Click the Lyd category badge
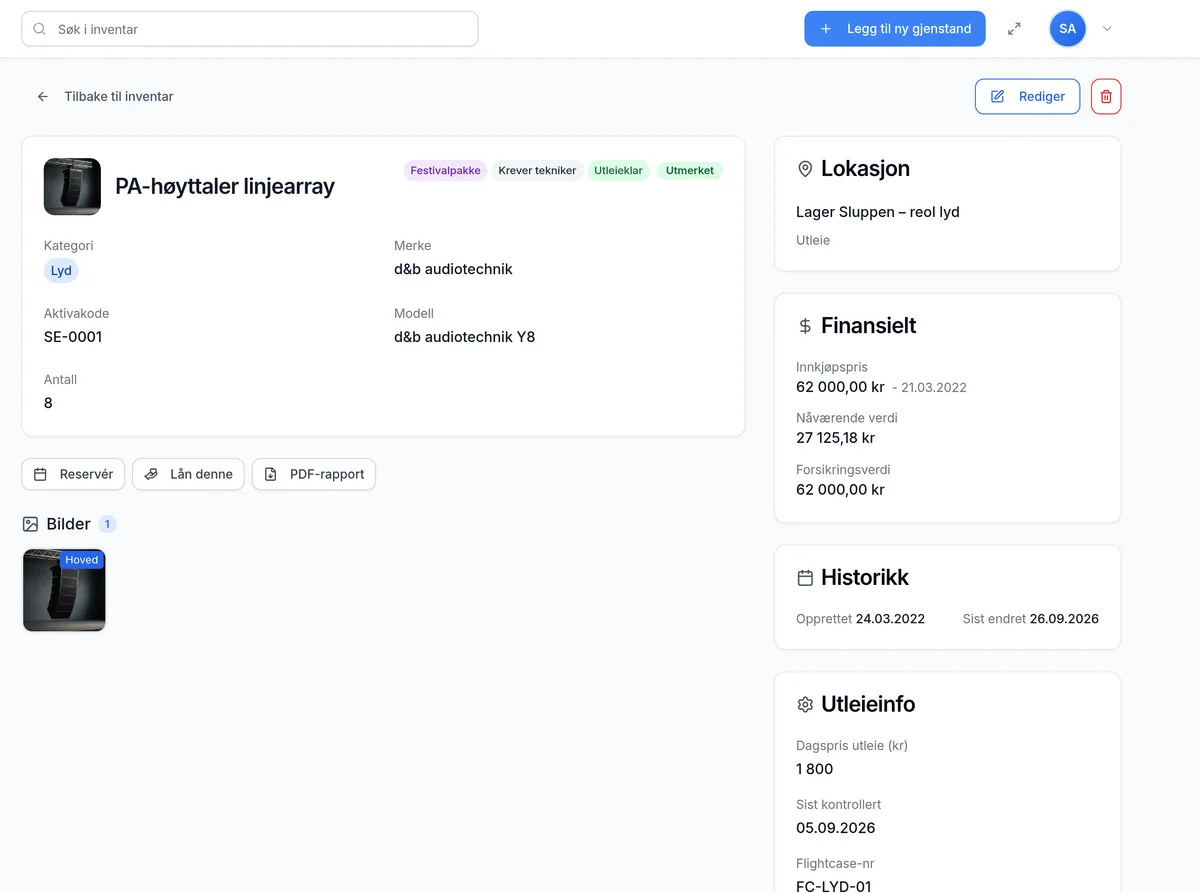This screenshot has width=1200, height=893. [x=61, y=270]
